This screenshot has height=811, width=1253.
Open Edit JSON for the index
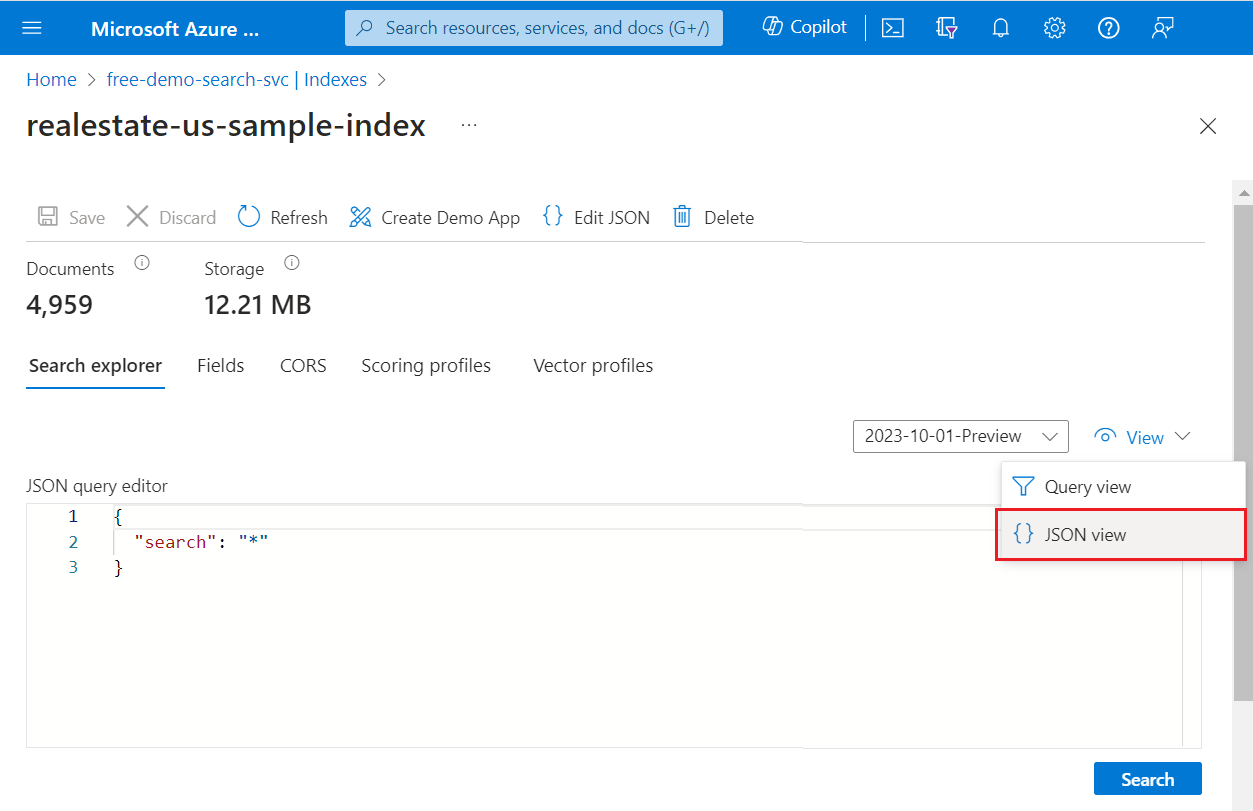(x=596, y=217)
